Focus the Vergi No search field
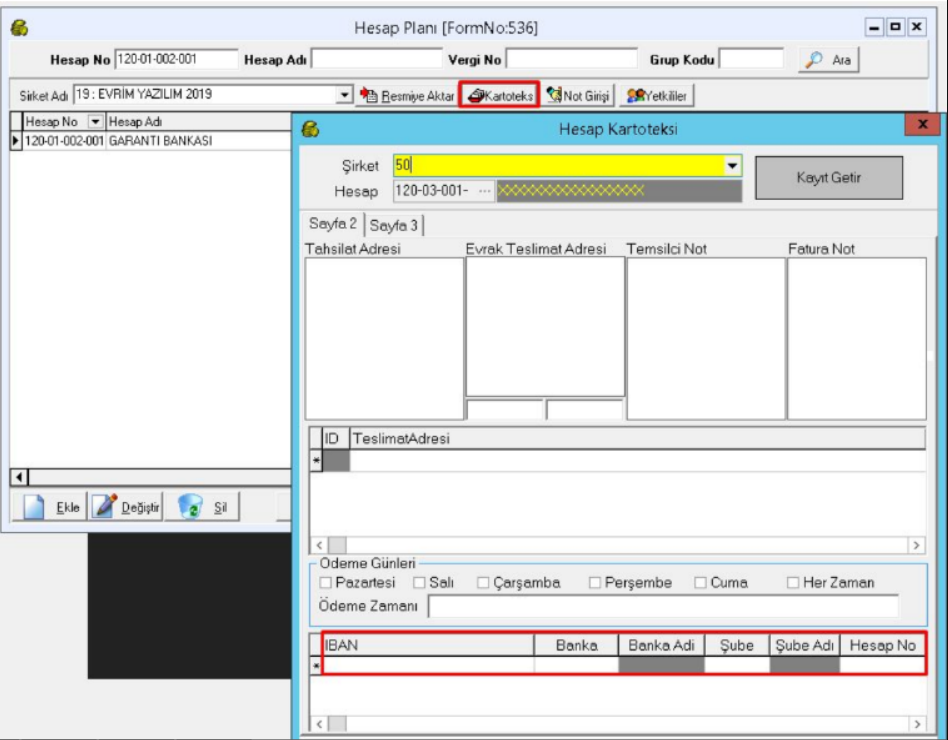This screenshot has width=948, height=740. [571, 59]
